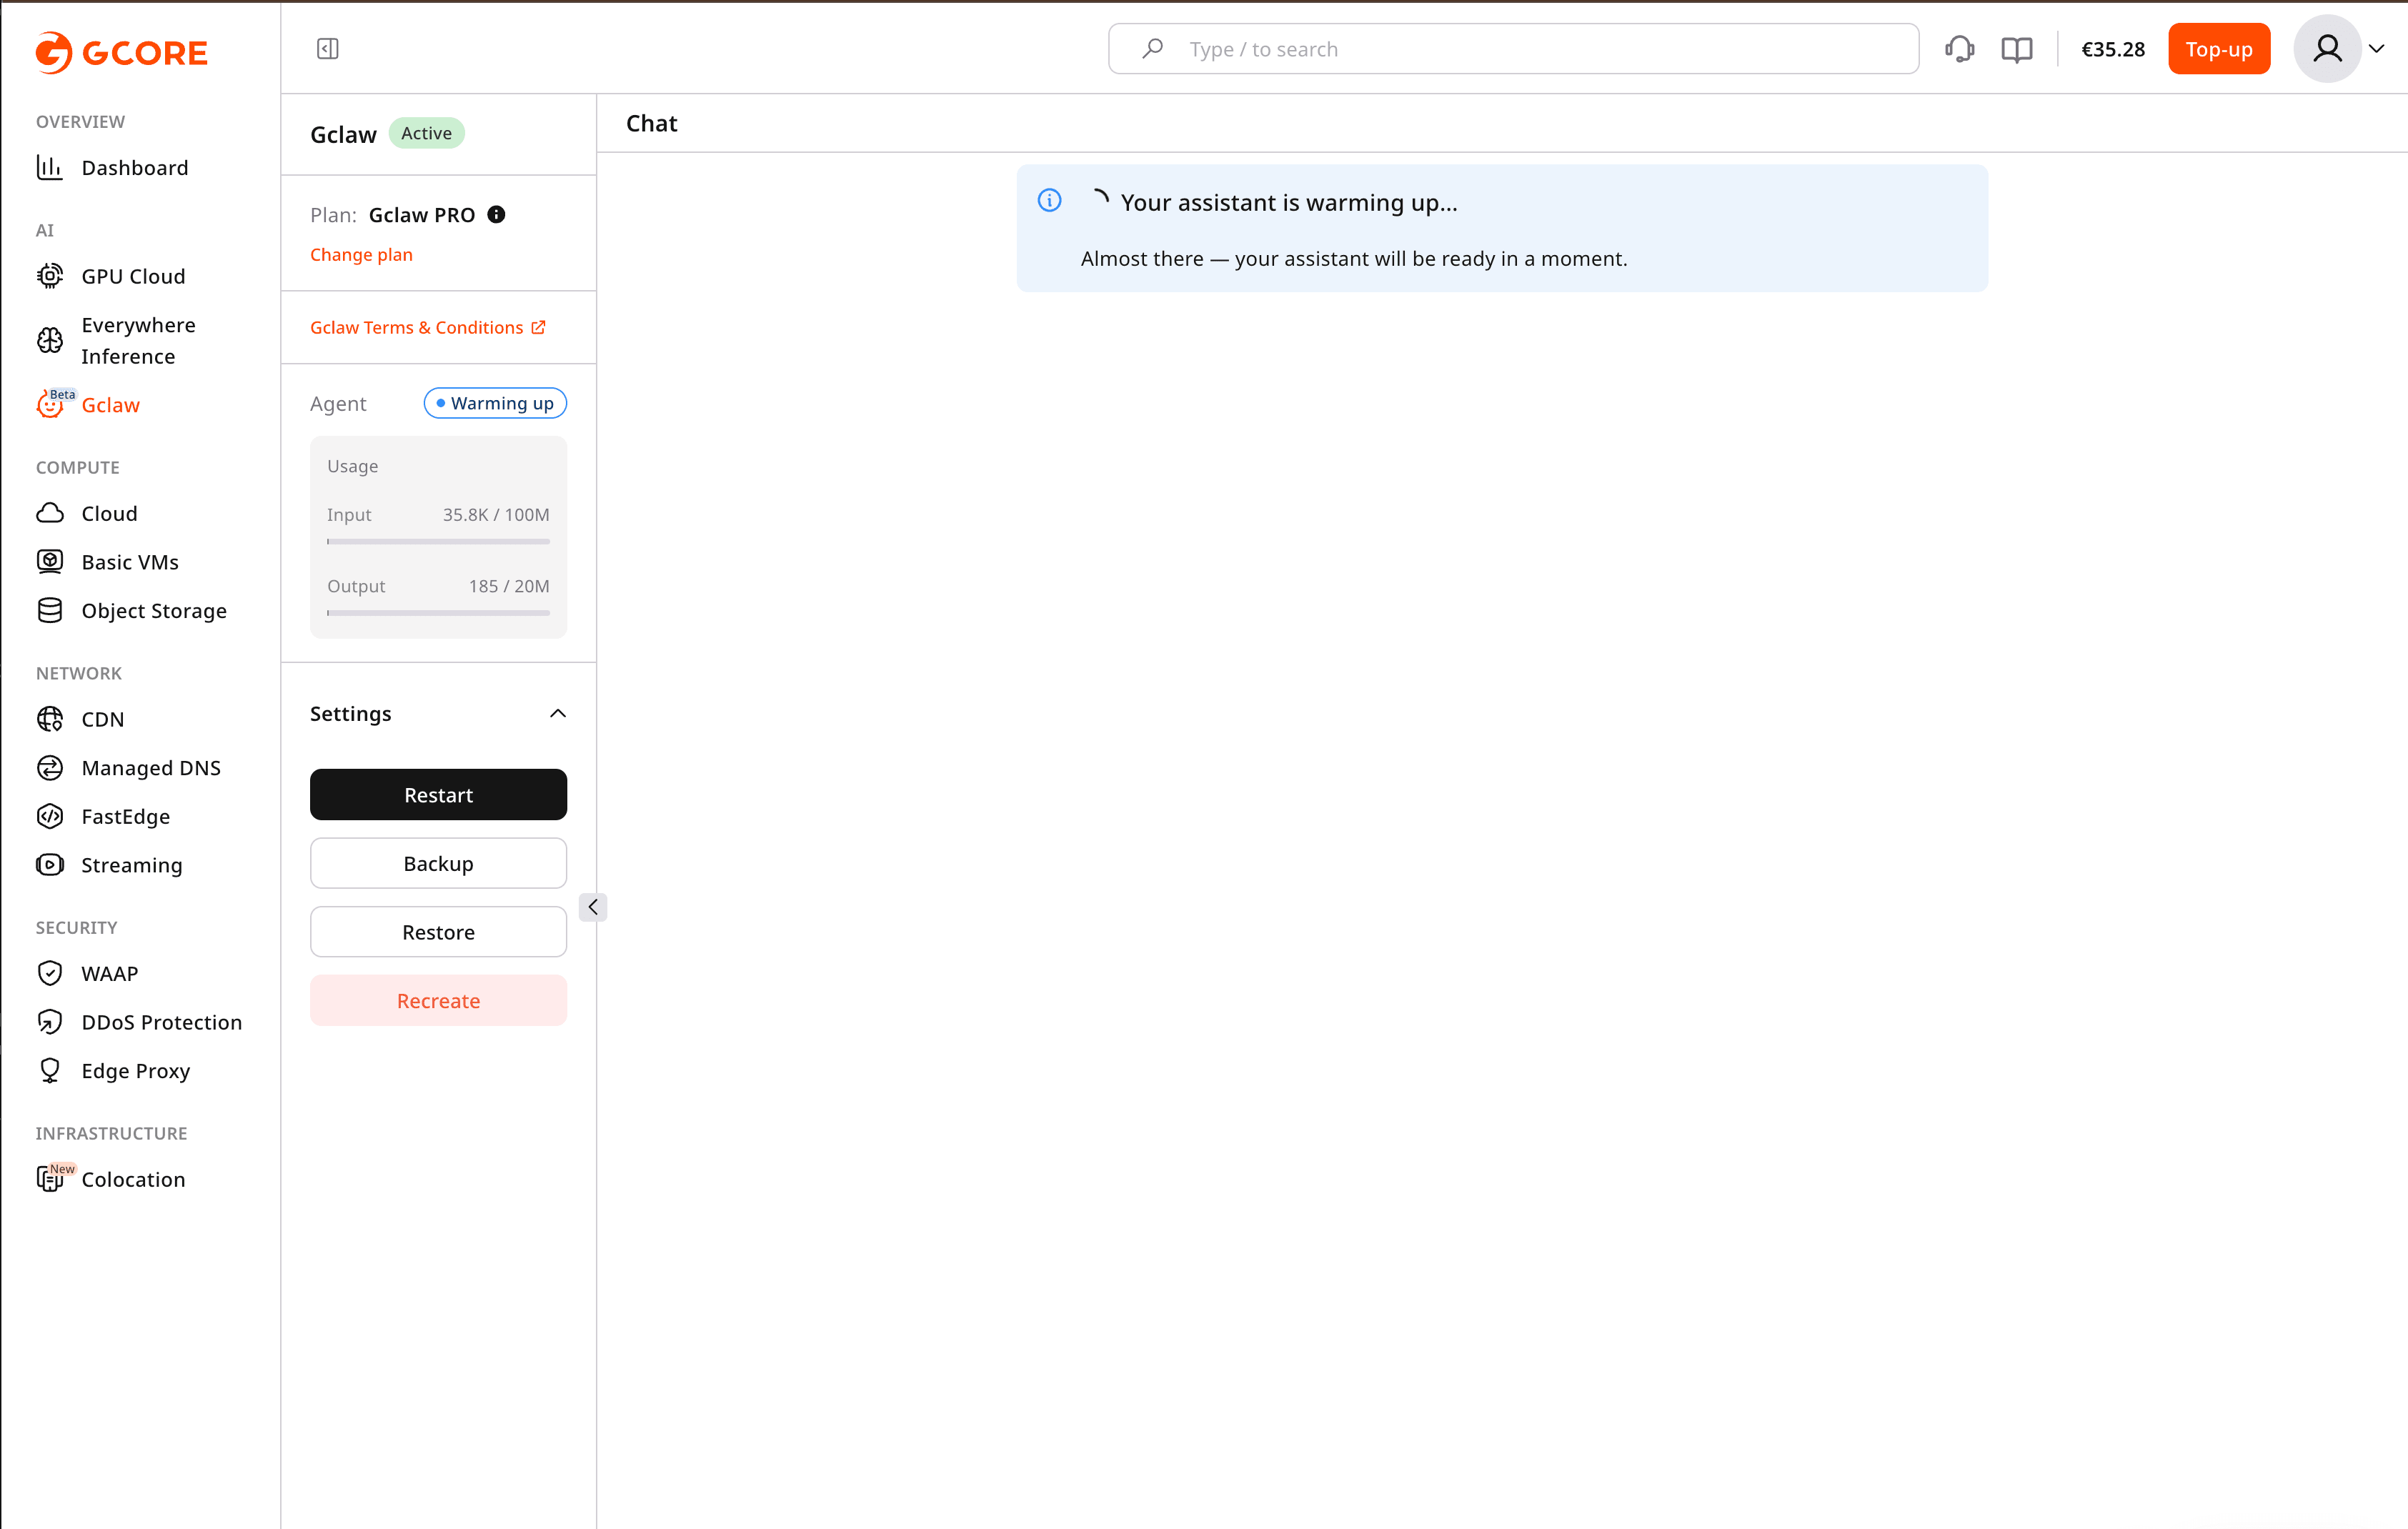The width and height of the screenshot is (2408, 1529).
Task: Focus the Type / to search field
Action: pyautogui.click(x=1513, y=49)
